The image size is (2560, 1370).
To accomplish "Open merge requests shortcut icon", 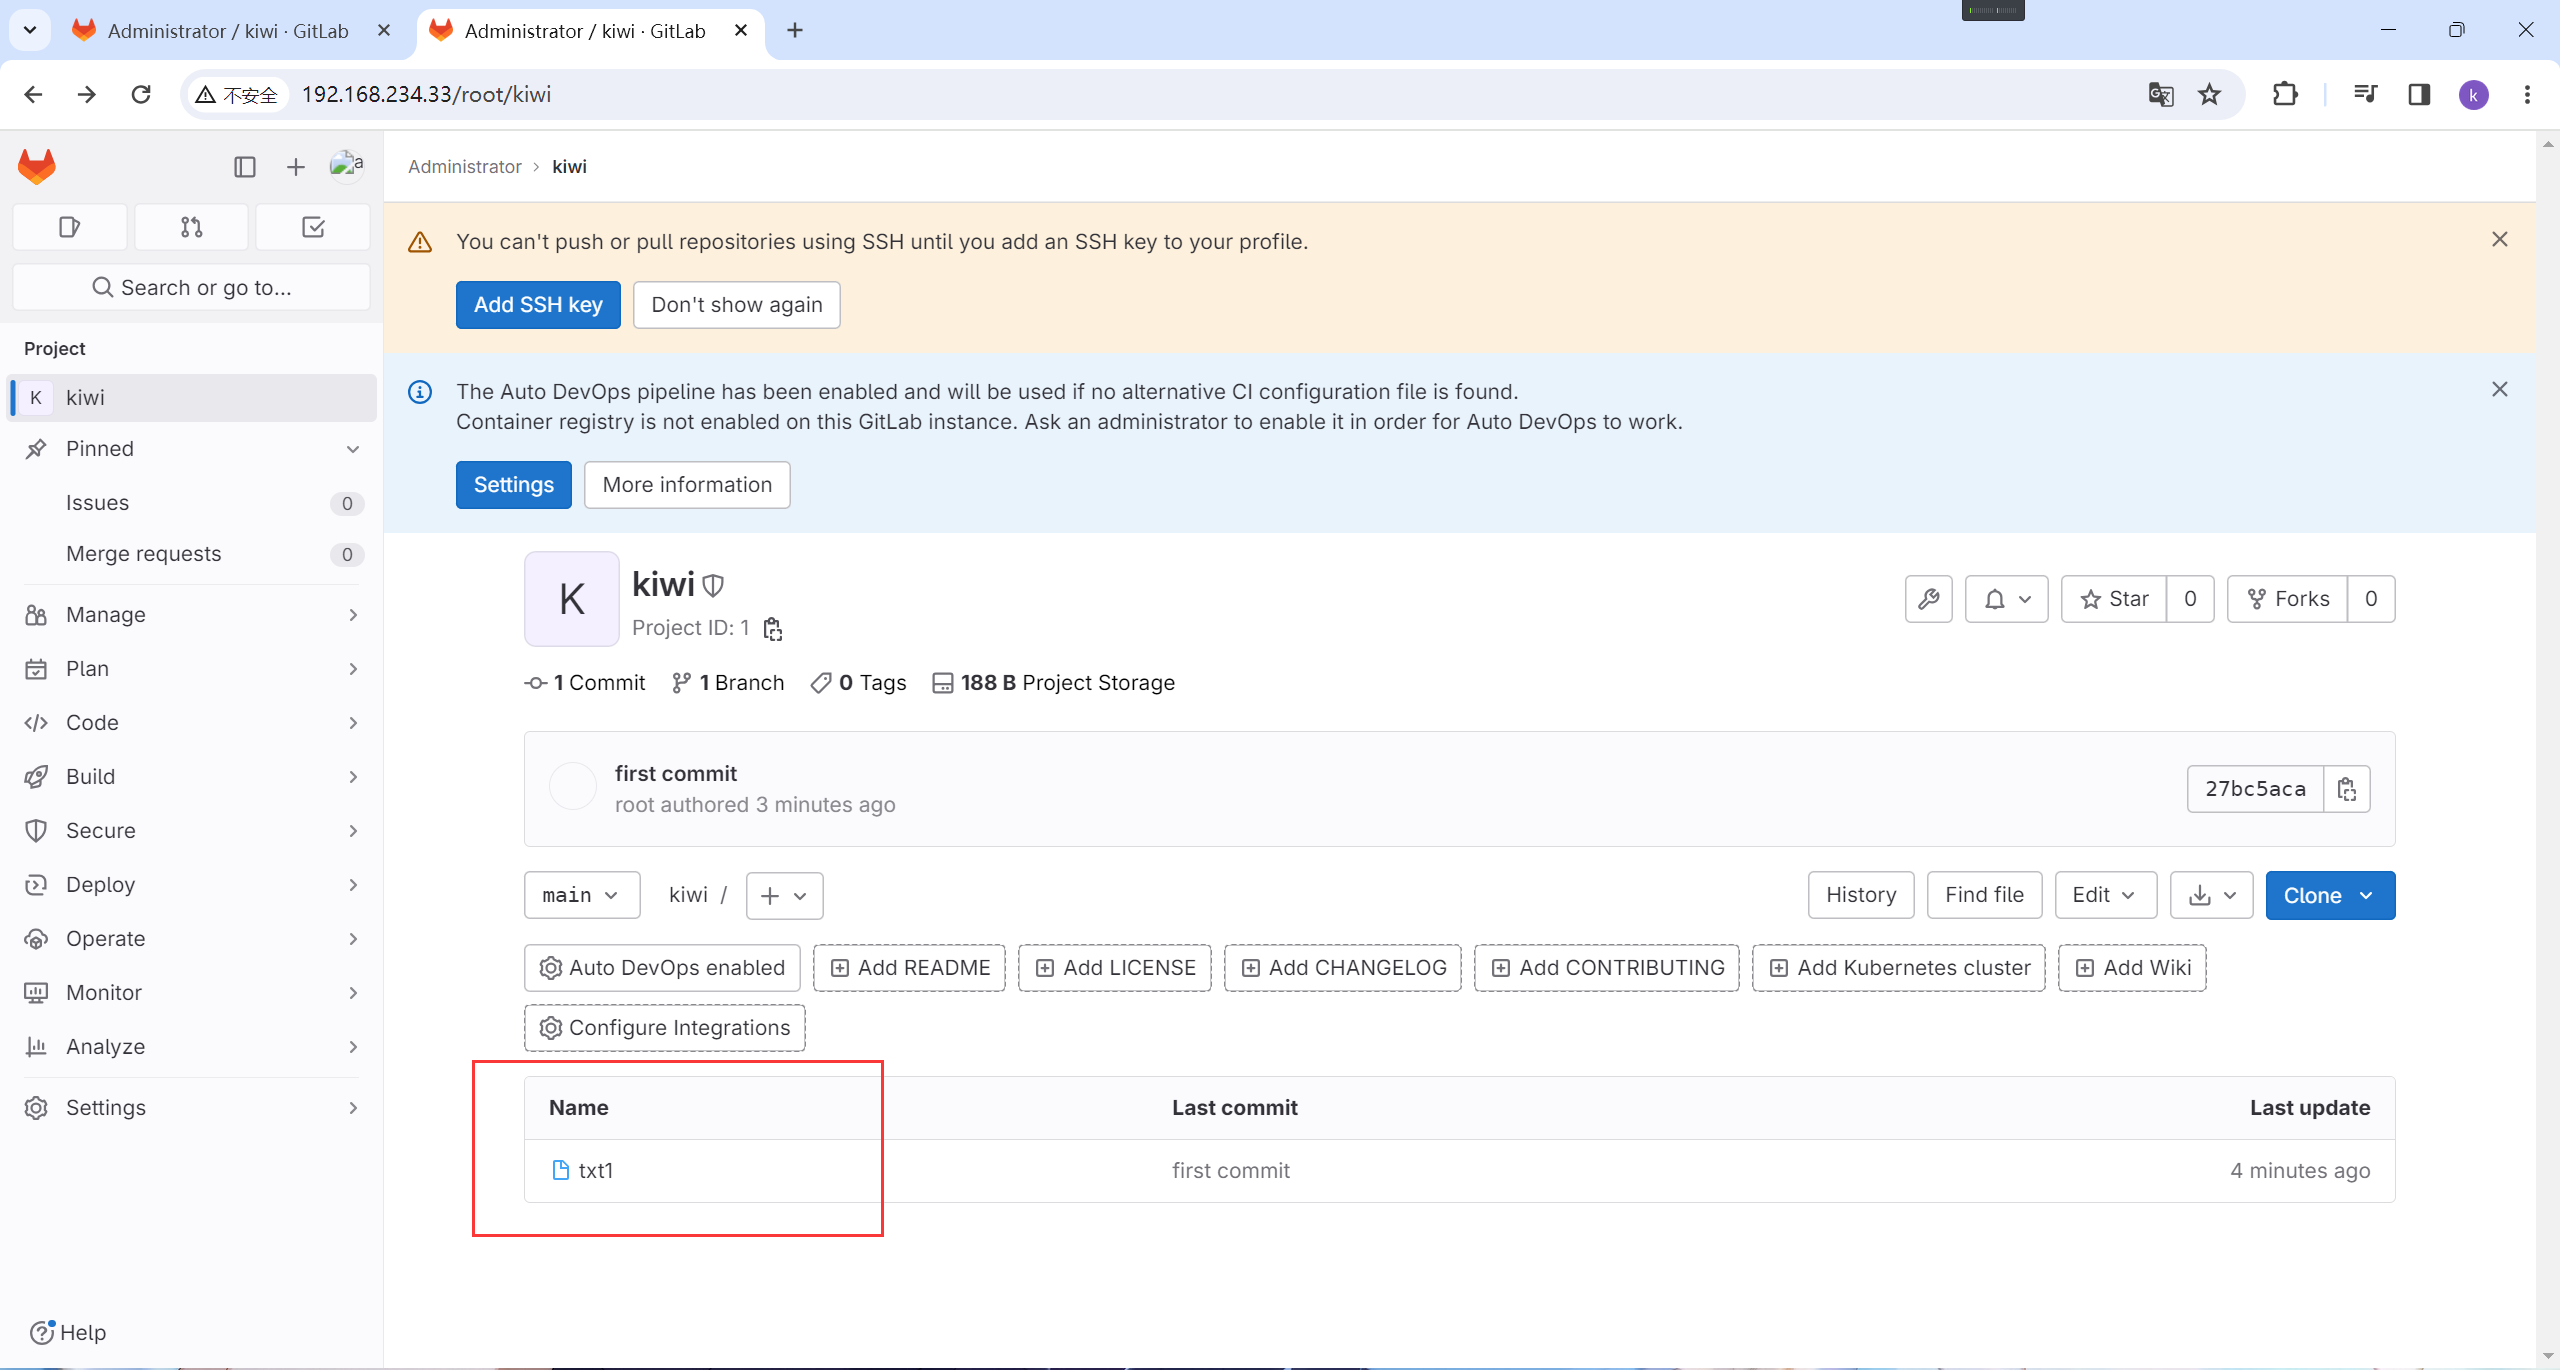I will pyautogui.click(x=191, y=227).
